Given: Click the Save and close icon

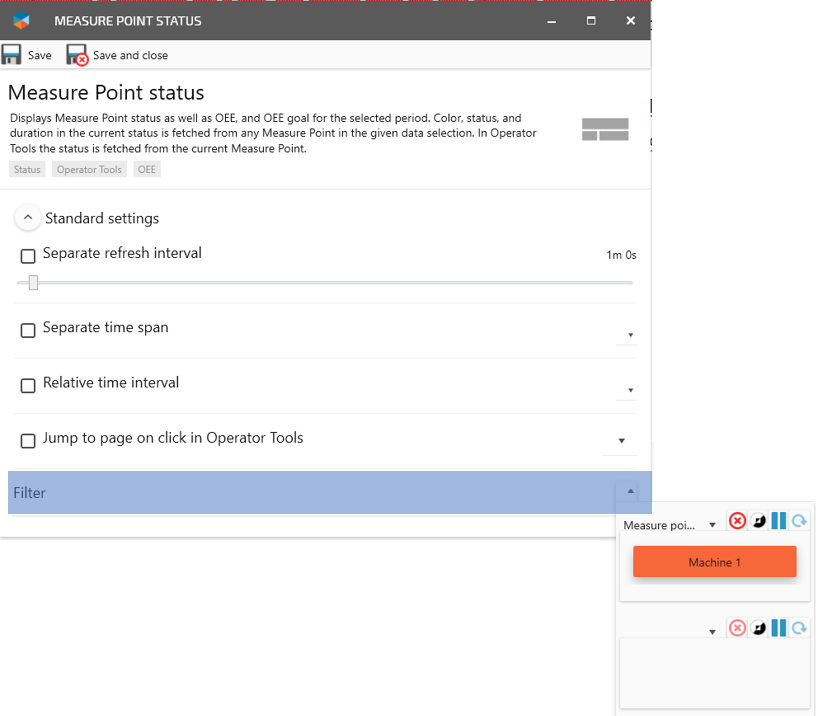Looking at the screenshot, I should (77, 55).
